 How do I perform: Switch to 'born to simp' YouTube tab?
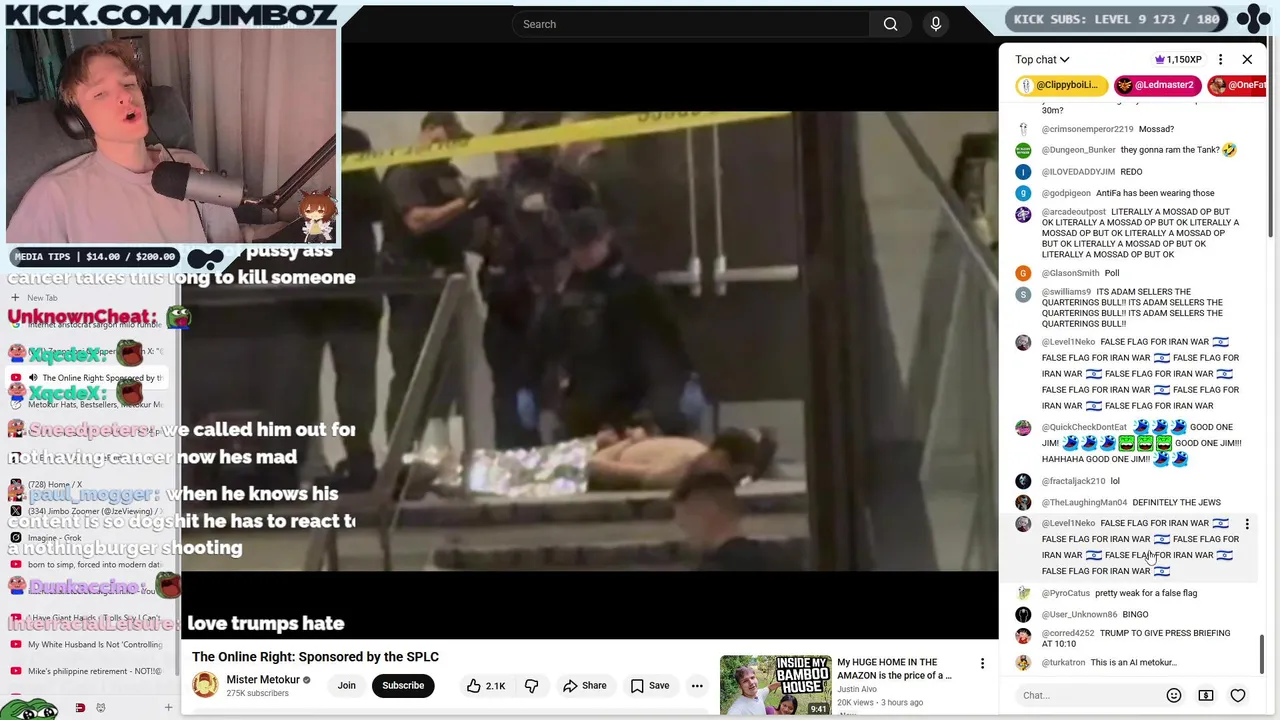(x=86, y=565)
